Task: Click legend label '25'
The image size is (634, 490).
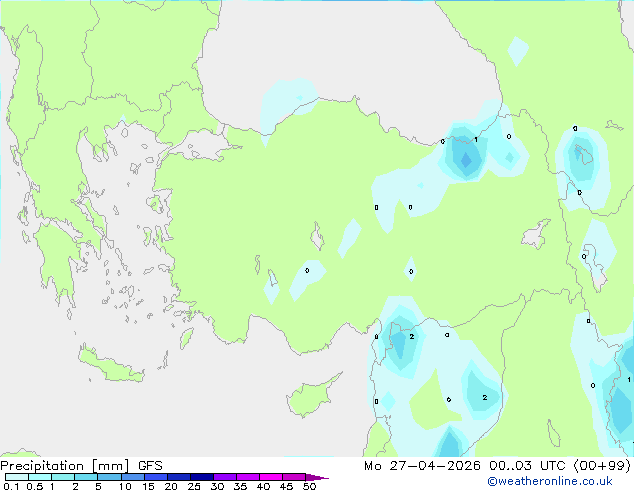Action: coord(194,486)
